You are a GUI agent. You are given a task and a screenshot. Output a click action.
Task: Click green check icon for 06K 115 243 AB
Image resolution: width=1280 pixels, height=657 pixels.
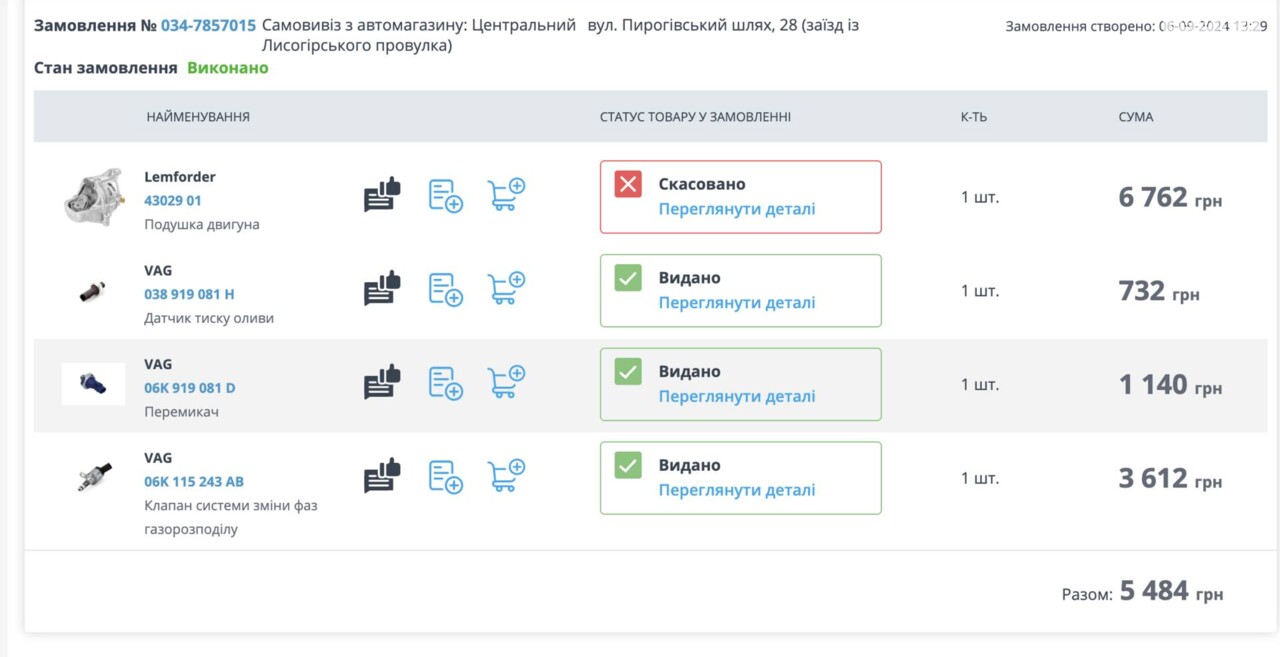point(628,465)
